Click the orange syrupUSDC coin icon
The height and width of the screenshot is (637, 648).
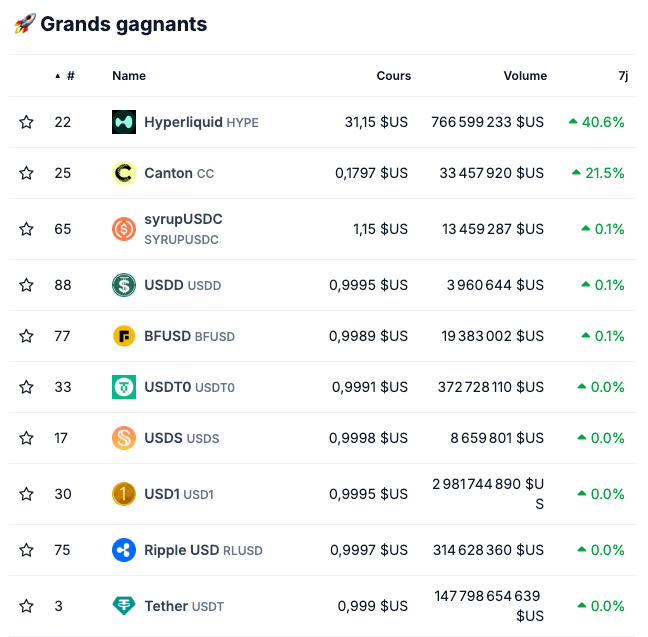[123, 229]
